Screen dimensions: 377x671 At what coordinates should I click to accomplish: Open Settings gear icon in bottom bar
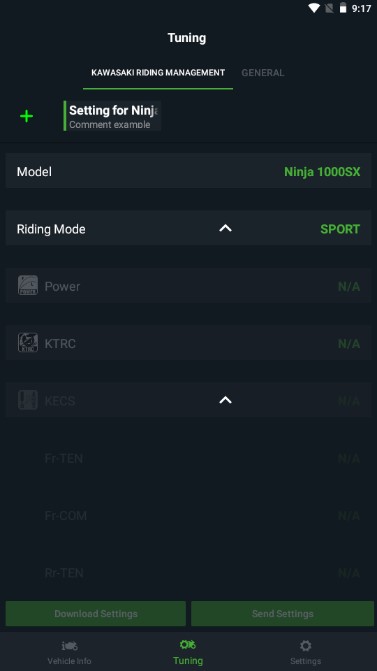[306, 645]
